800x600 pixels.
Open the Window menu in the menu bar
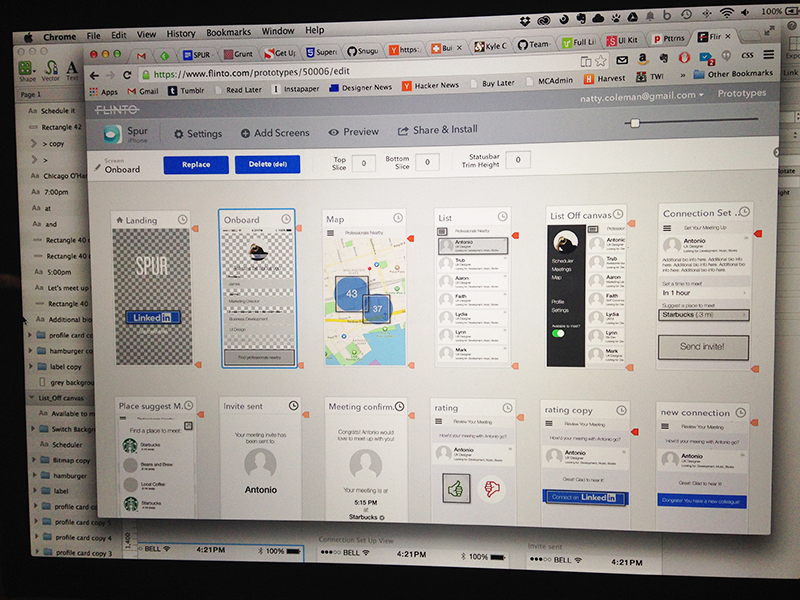click(278, 31)
